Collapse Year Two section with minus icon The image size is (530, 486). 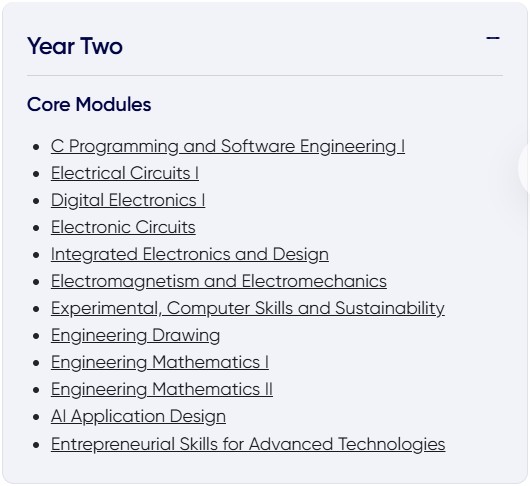[492, 38]
